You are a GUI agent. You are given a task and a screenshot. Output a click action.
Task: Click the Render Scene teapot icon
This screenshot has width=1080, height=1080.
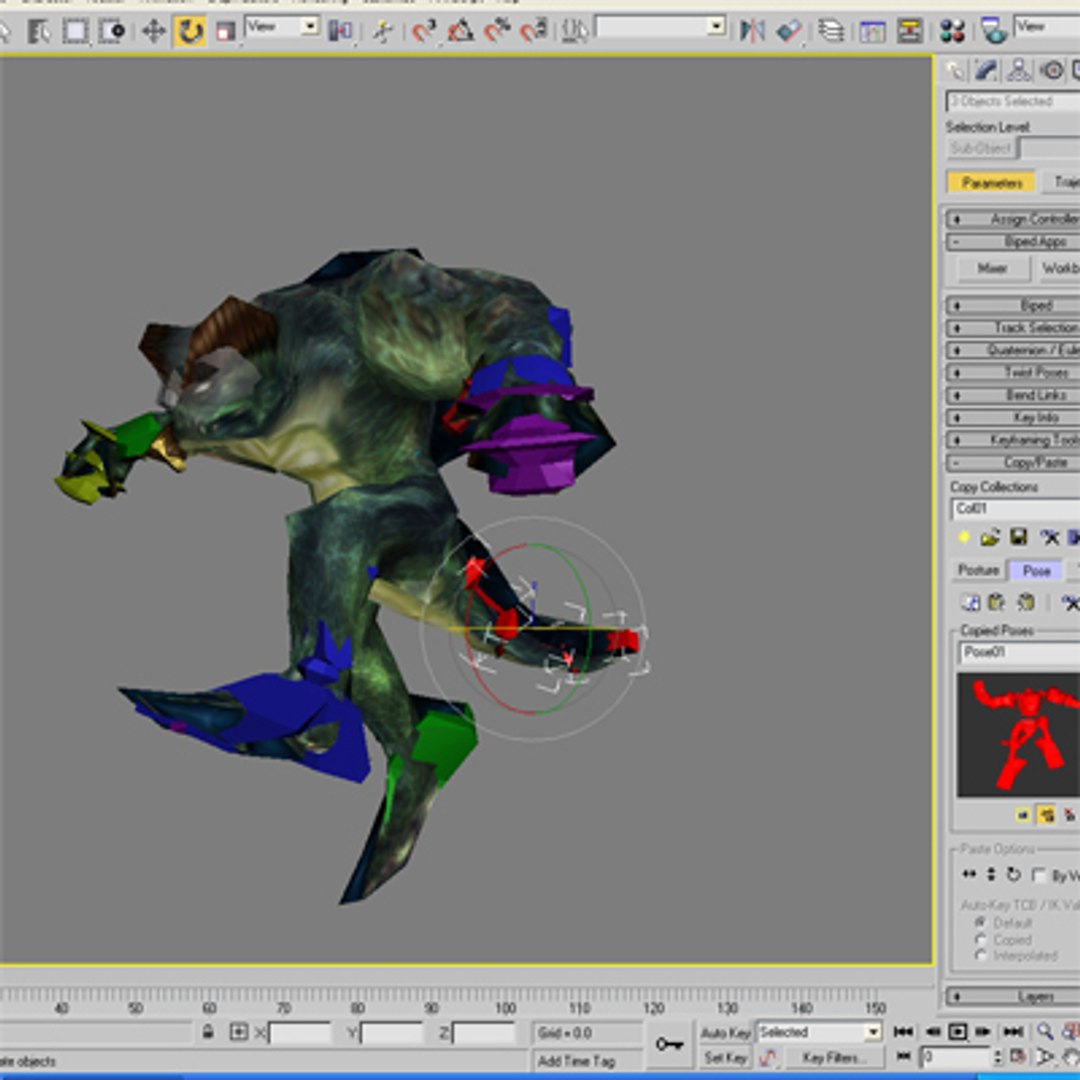pyautogui.click(x=993, y=31)
